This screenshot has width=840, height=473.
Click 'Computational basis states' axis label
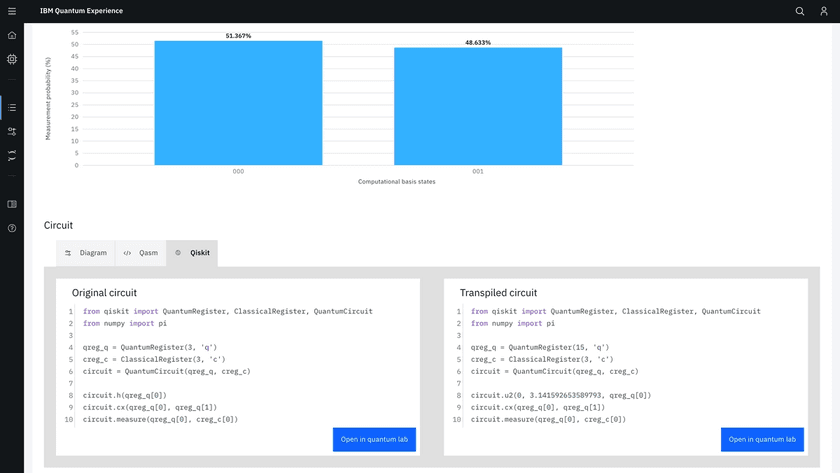(396, 182)
